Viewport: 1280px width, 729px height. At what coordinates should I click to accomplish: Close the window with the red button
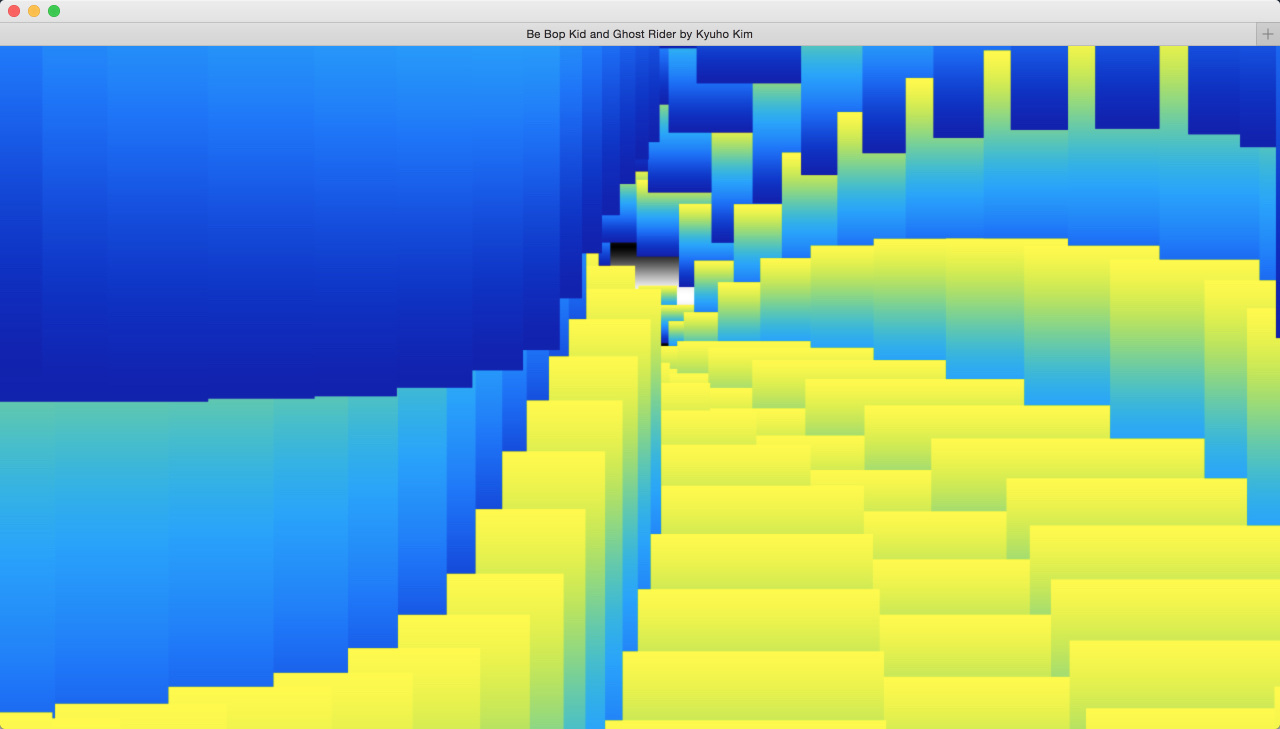[x=14, y=11]
